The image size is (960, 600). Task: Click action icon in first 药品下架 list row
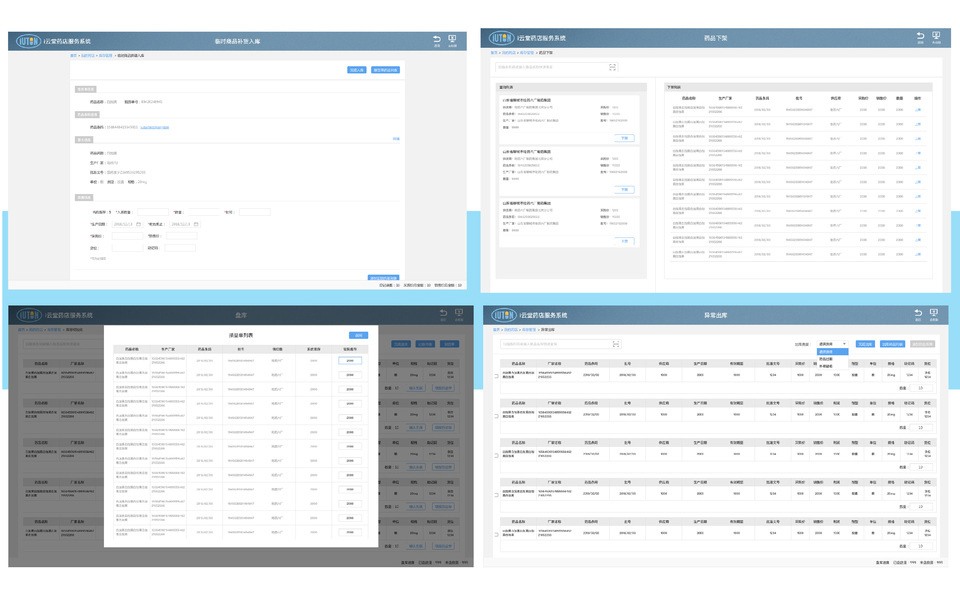918,110
